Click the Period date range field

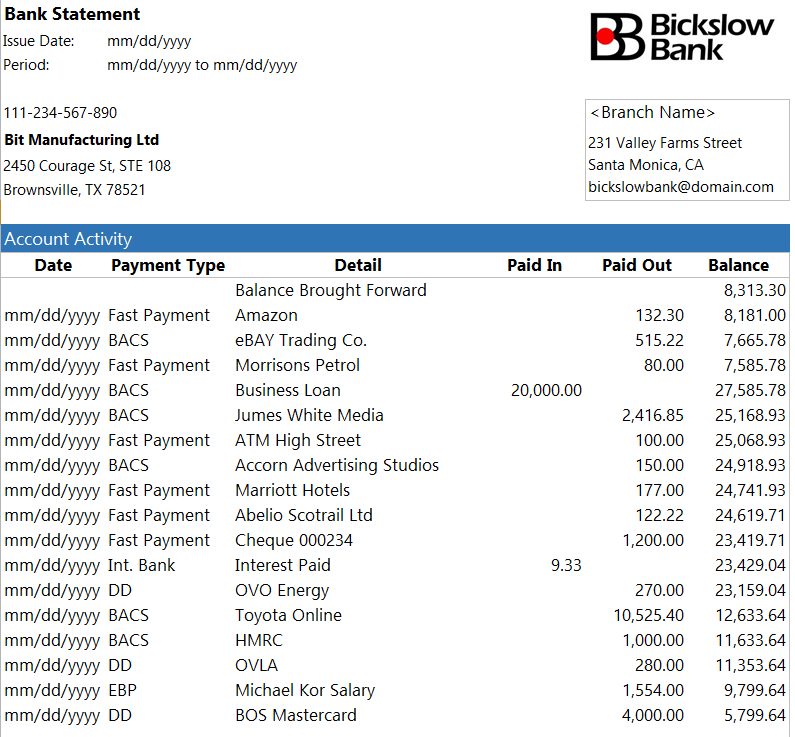(201, 65)
